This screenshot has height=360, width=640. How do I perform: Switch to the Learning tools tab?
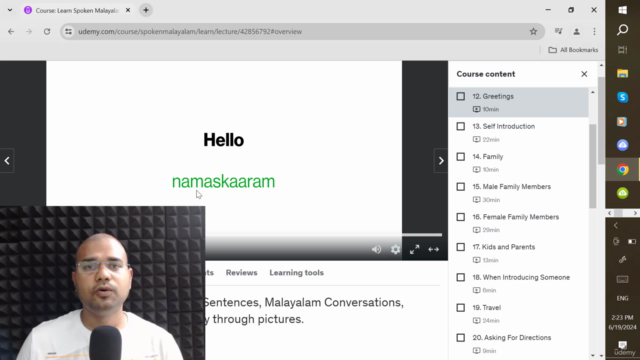pos(296,273)
